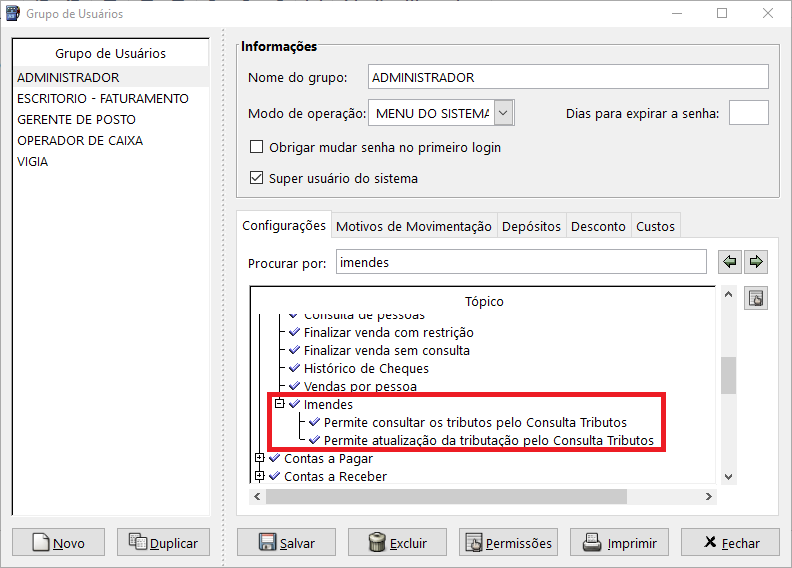Click the green next search arrow icon
The width and height of the screenshot is (792, 568).
click(x=756, y=262)
